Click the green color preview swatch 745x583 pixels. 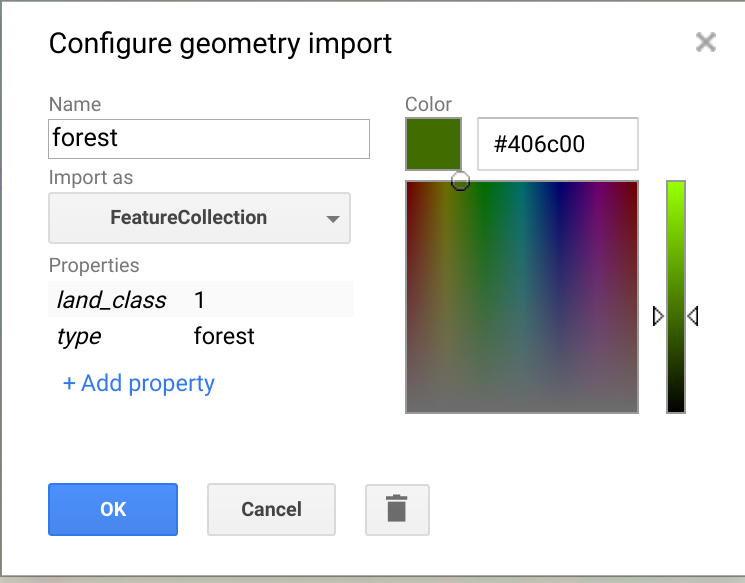click(x=433, y=144)
